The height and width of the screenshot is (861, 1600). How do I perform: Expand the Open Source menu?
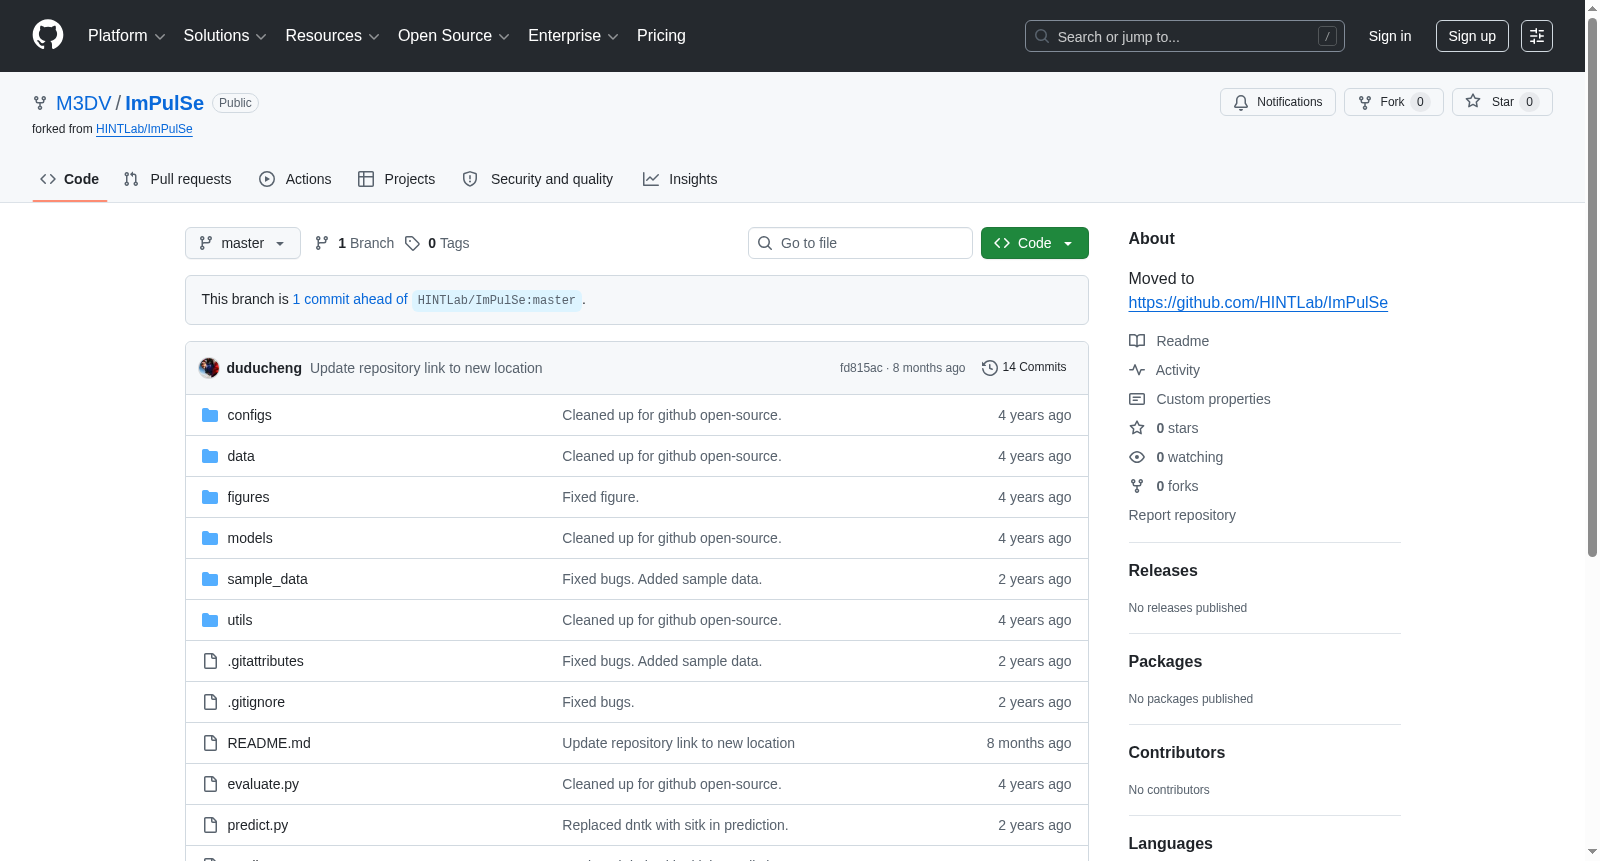coord(454,36)
